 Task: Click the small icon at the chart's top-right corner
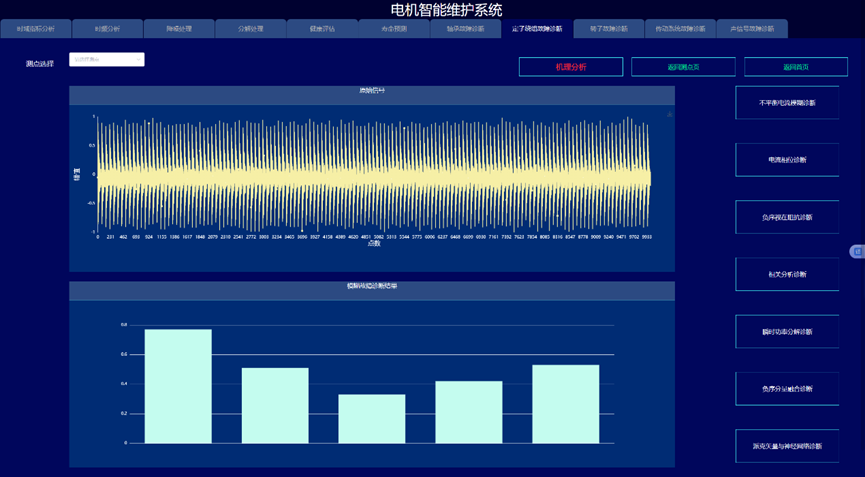point(669,115)
